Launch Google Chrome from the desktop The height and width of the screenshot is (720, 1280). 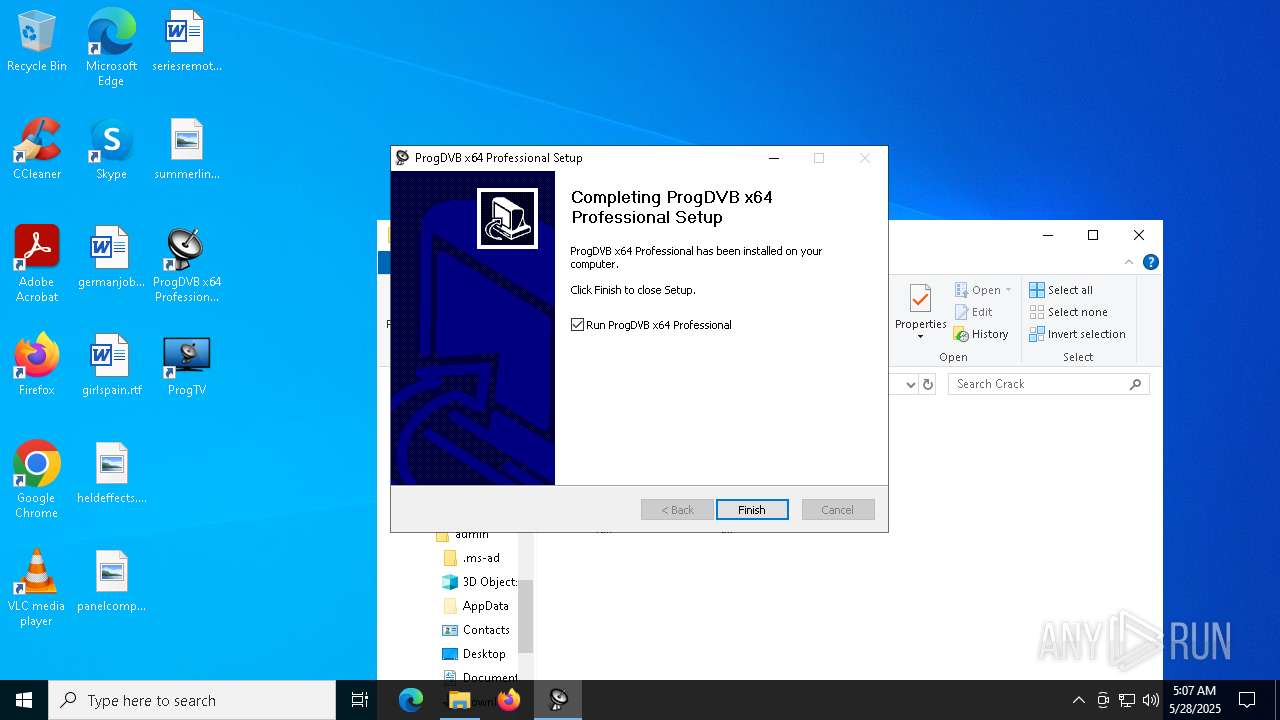coord(37,480)
